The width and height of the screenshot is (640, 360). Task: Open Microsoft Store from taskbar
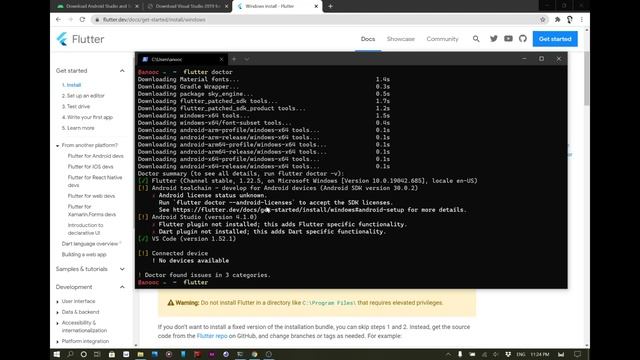click(x=111, y=354)
